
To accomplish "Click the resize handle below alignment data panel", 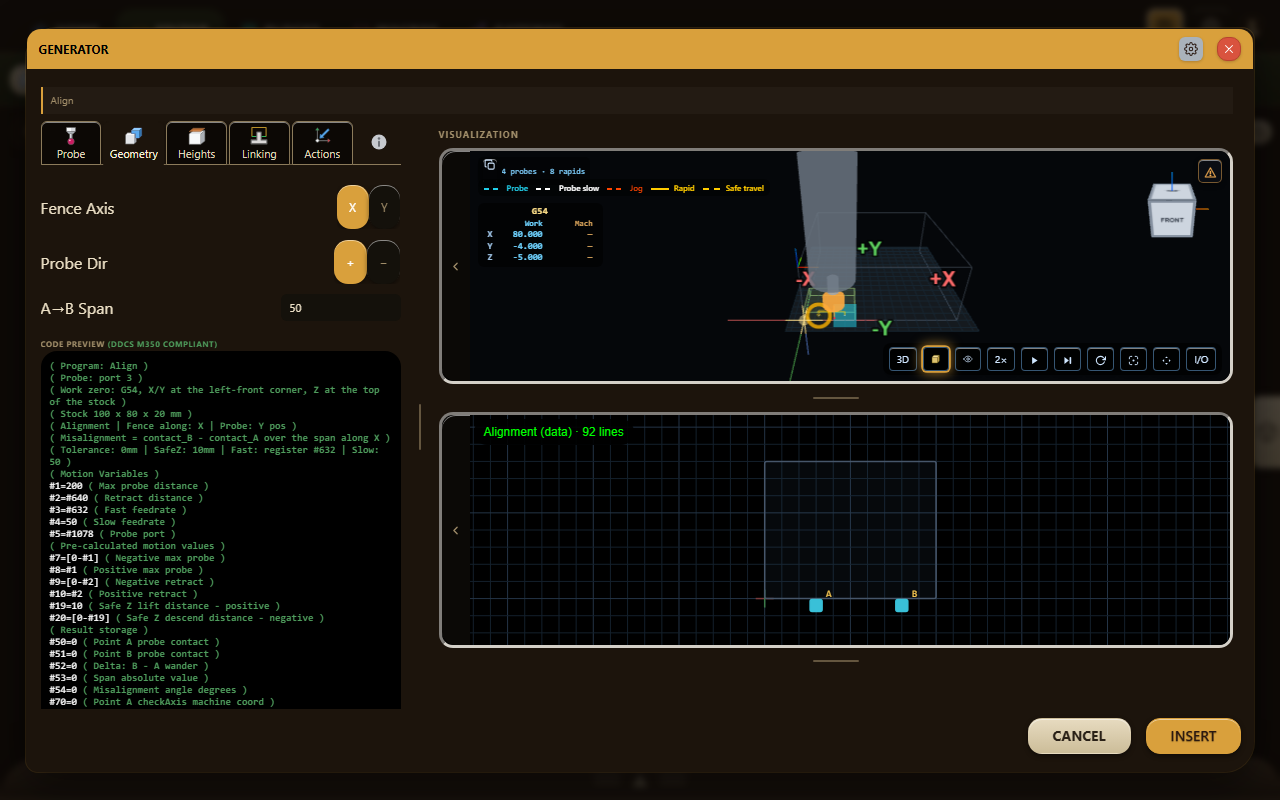I will [836, 661].
